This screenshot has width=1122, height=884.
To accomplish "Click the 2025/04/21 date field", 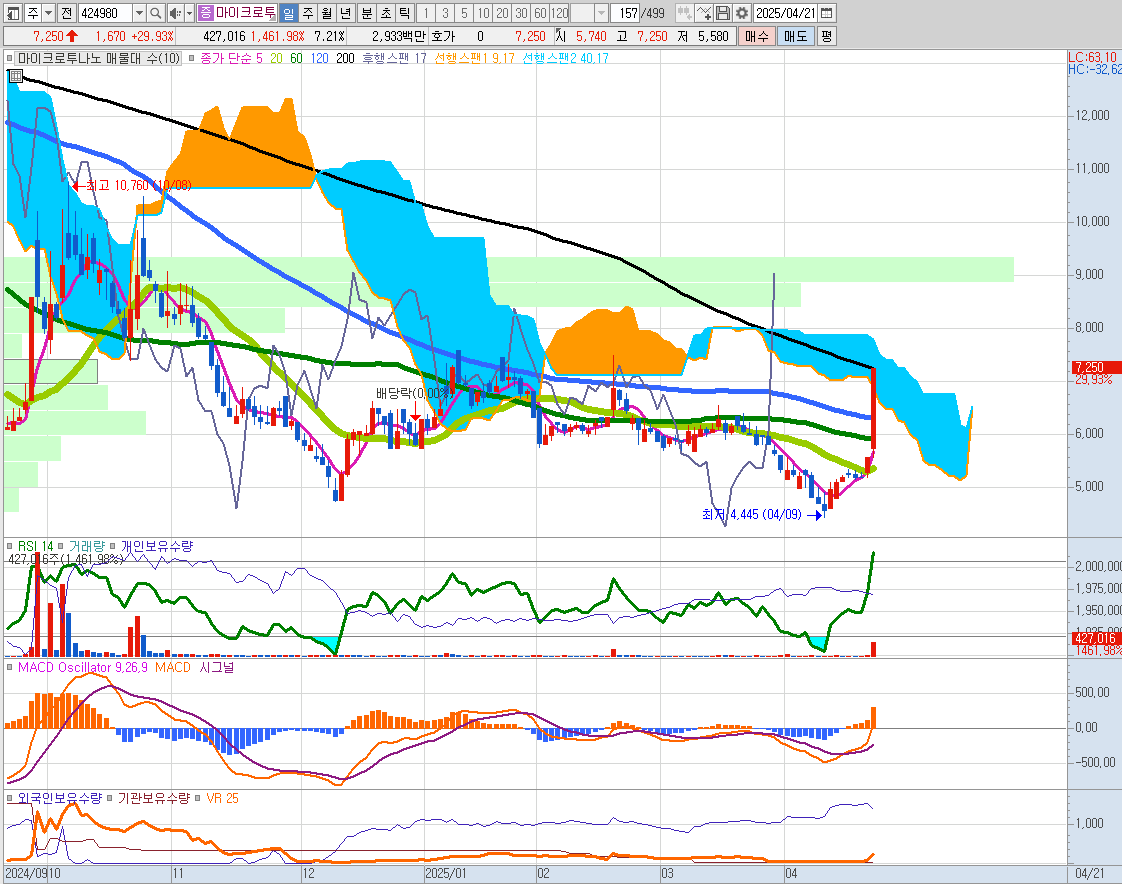I will click(786, 13).
